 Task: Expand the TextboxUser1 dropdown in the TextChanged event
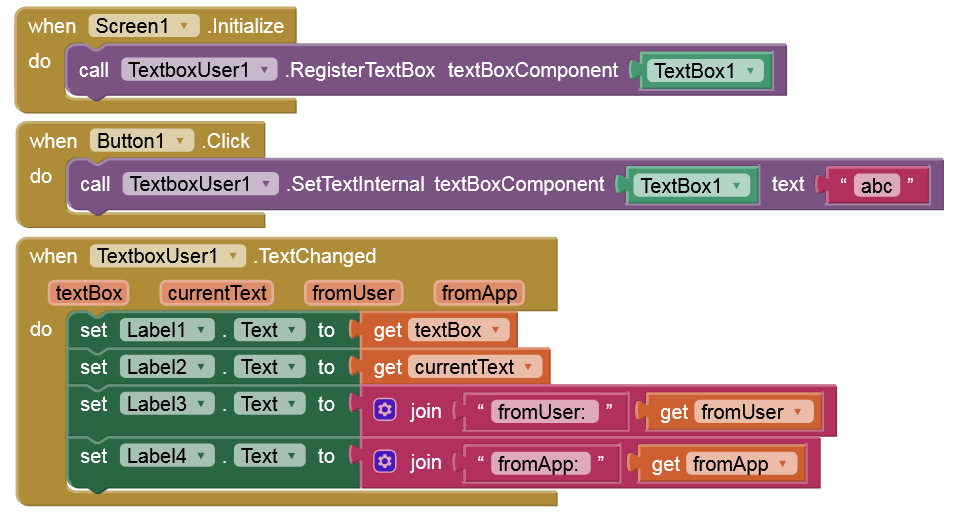tap(232, 256)
